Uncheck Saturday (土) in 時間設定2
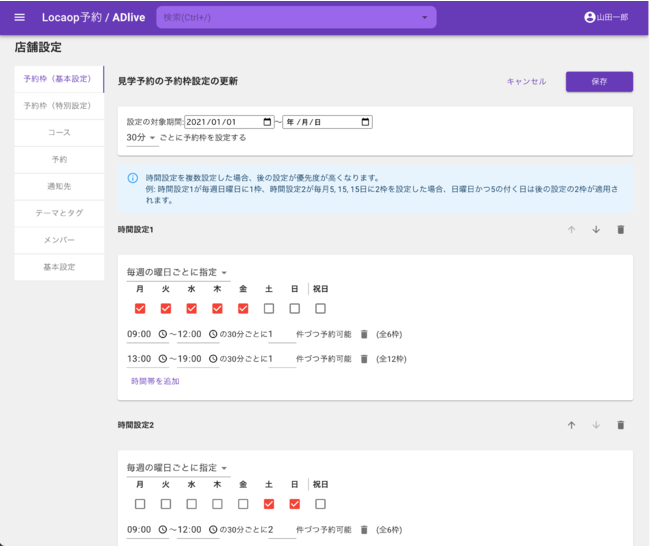Screen dimensions: 650x546 [x=268, y=504]
